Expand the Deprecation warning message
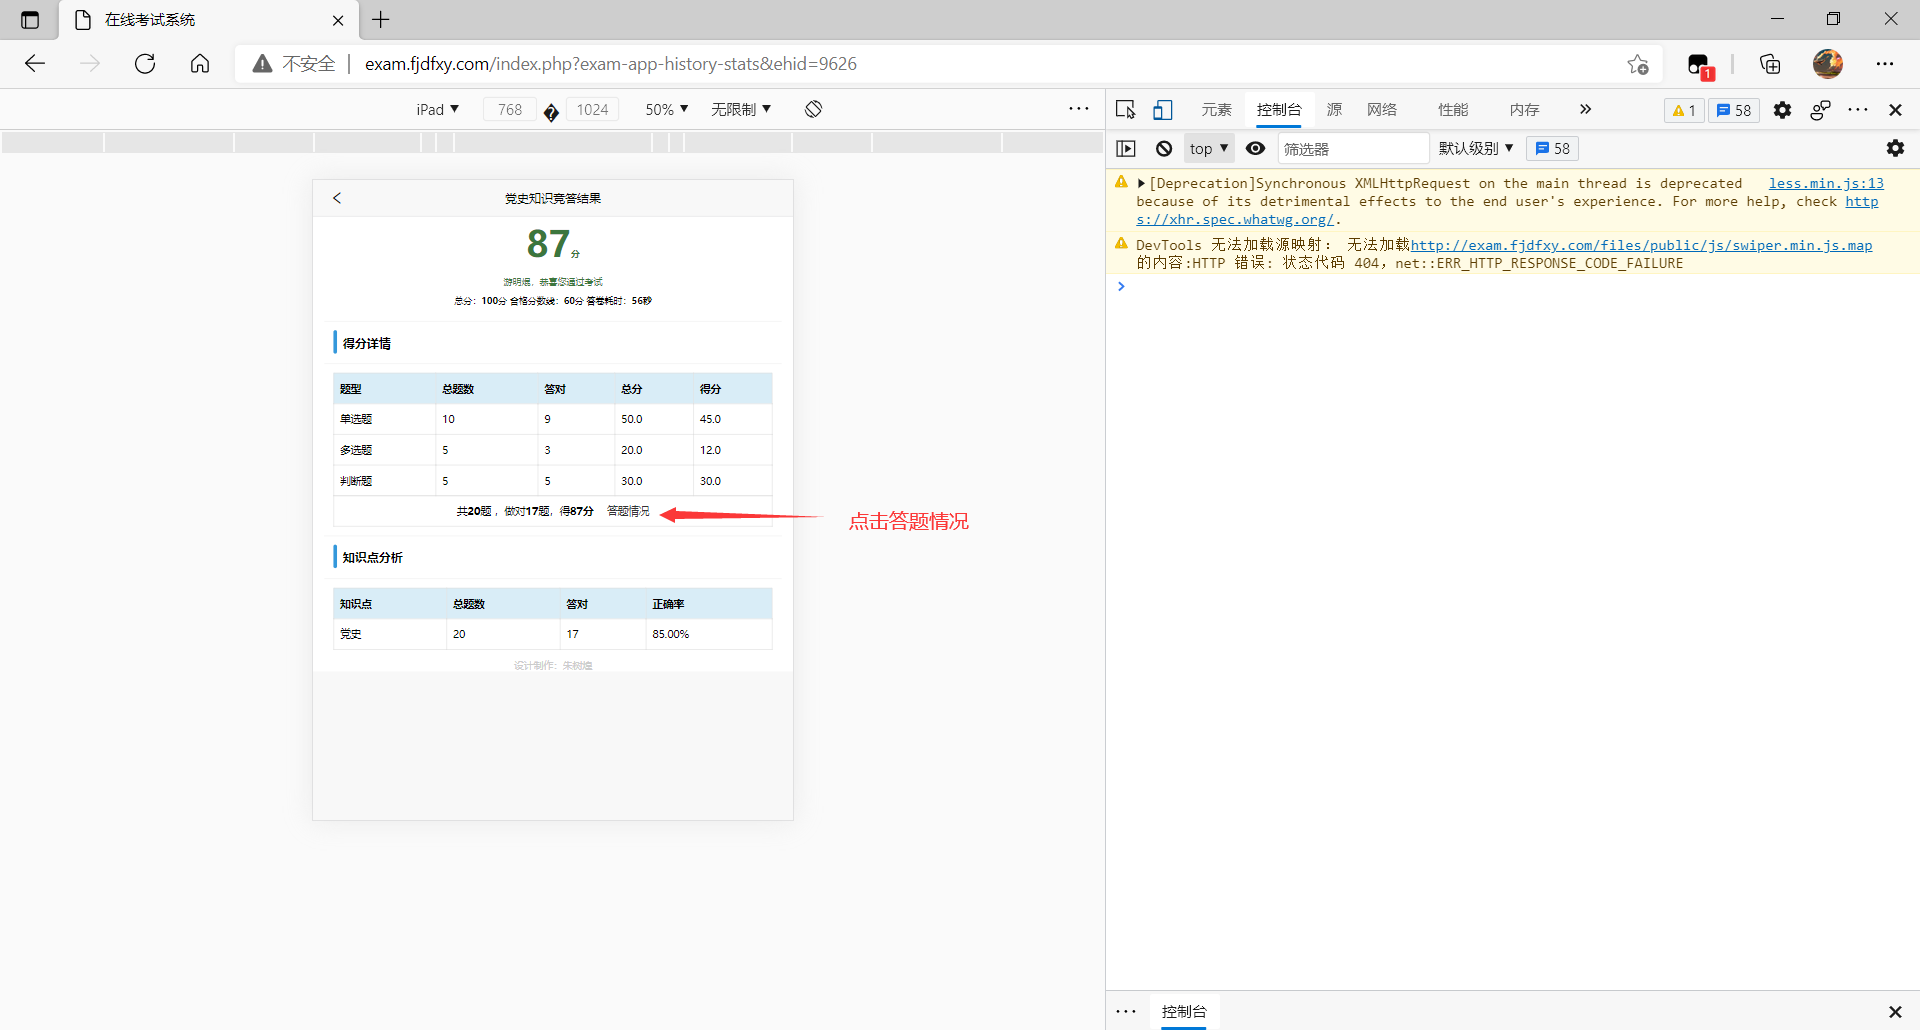Screen dimensions: 1920x1030 [1140, 184]
